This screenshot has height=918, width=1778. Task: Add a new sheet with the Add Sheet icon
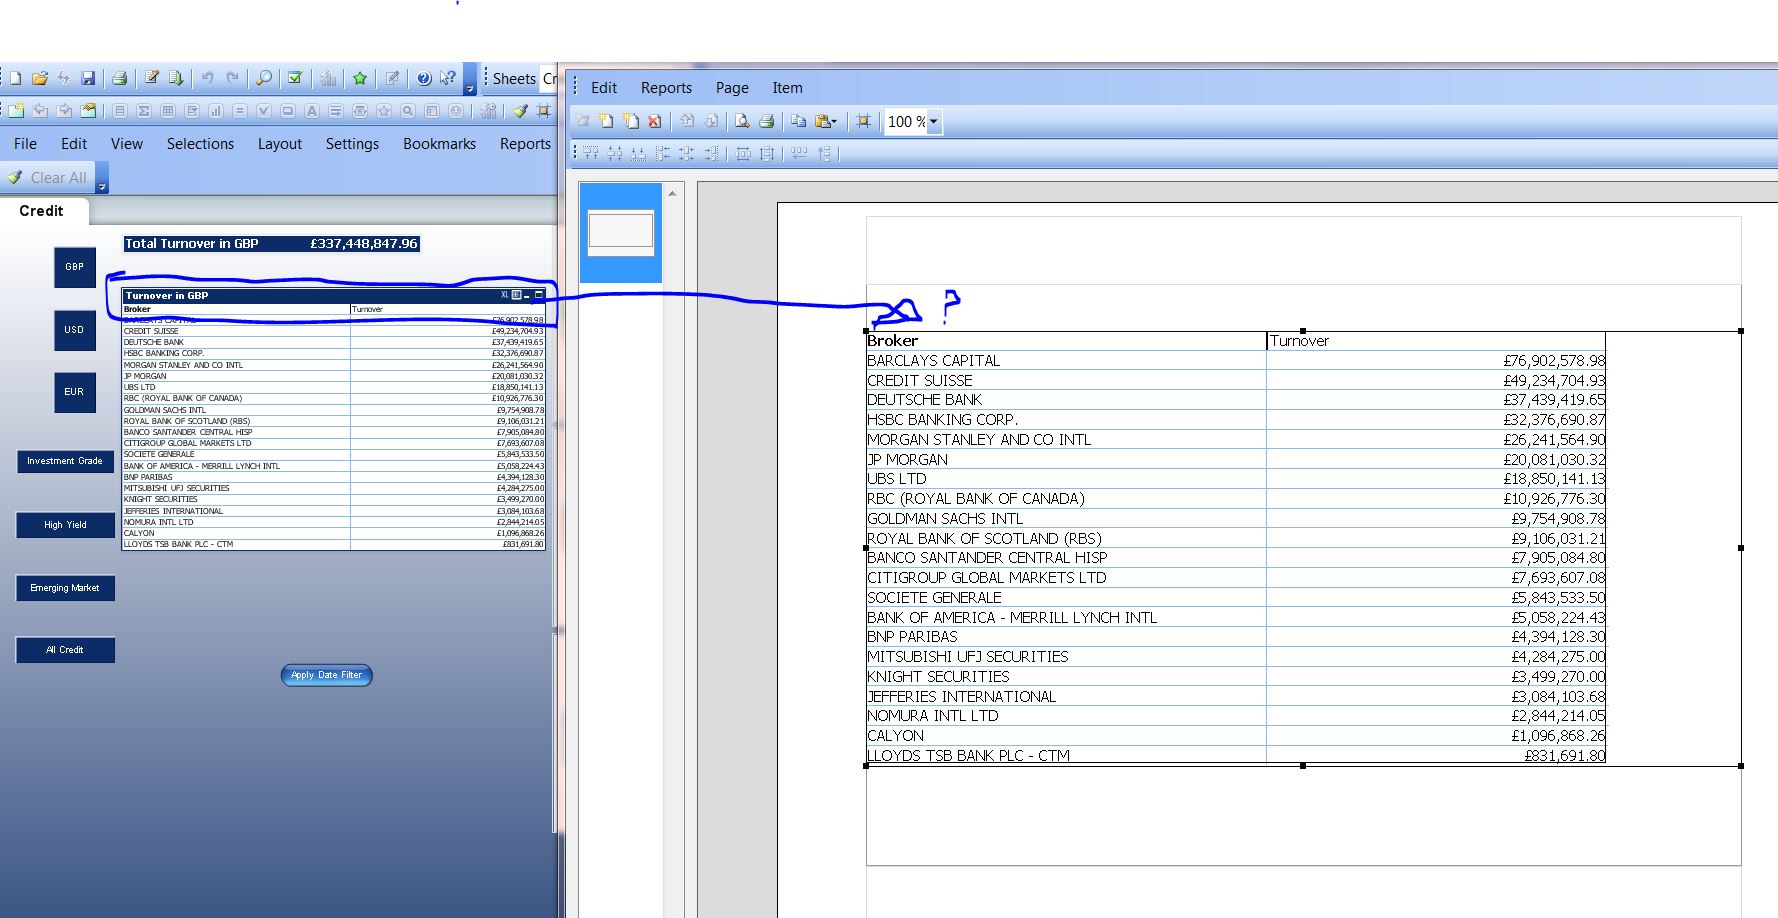pyautogui.click(x=16, y=111)
